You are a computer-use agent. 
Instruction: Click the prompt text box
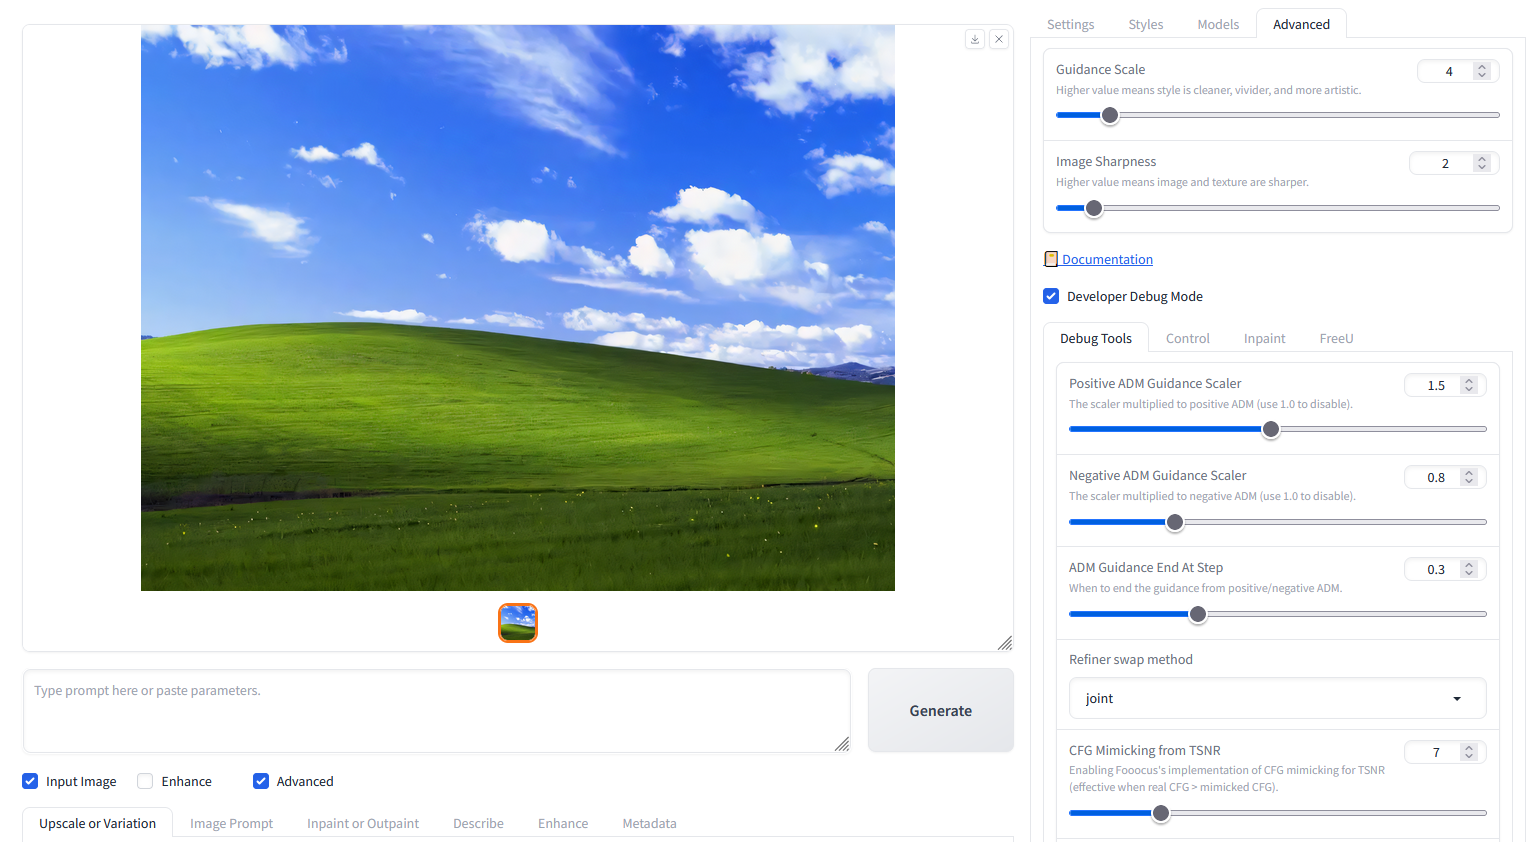(437, 710)
